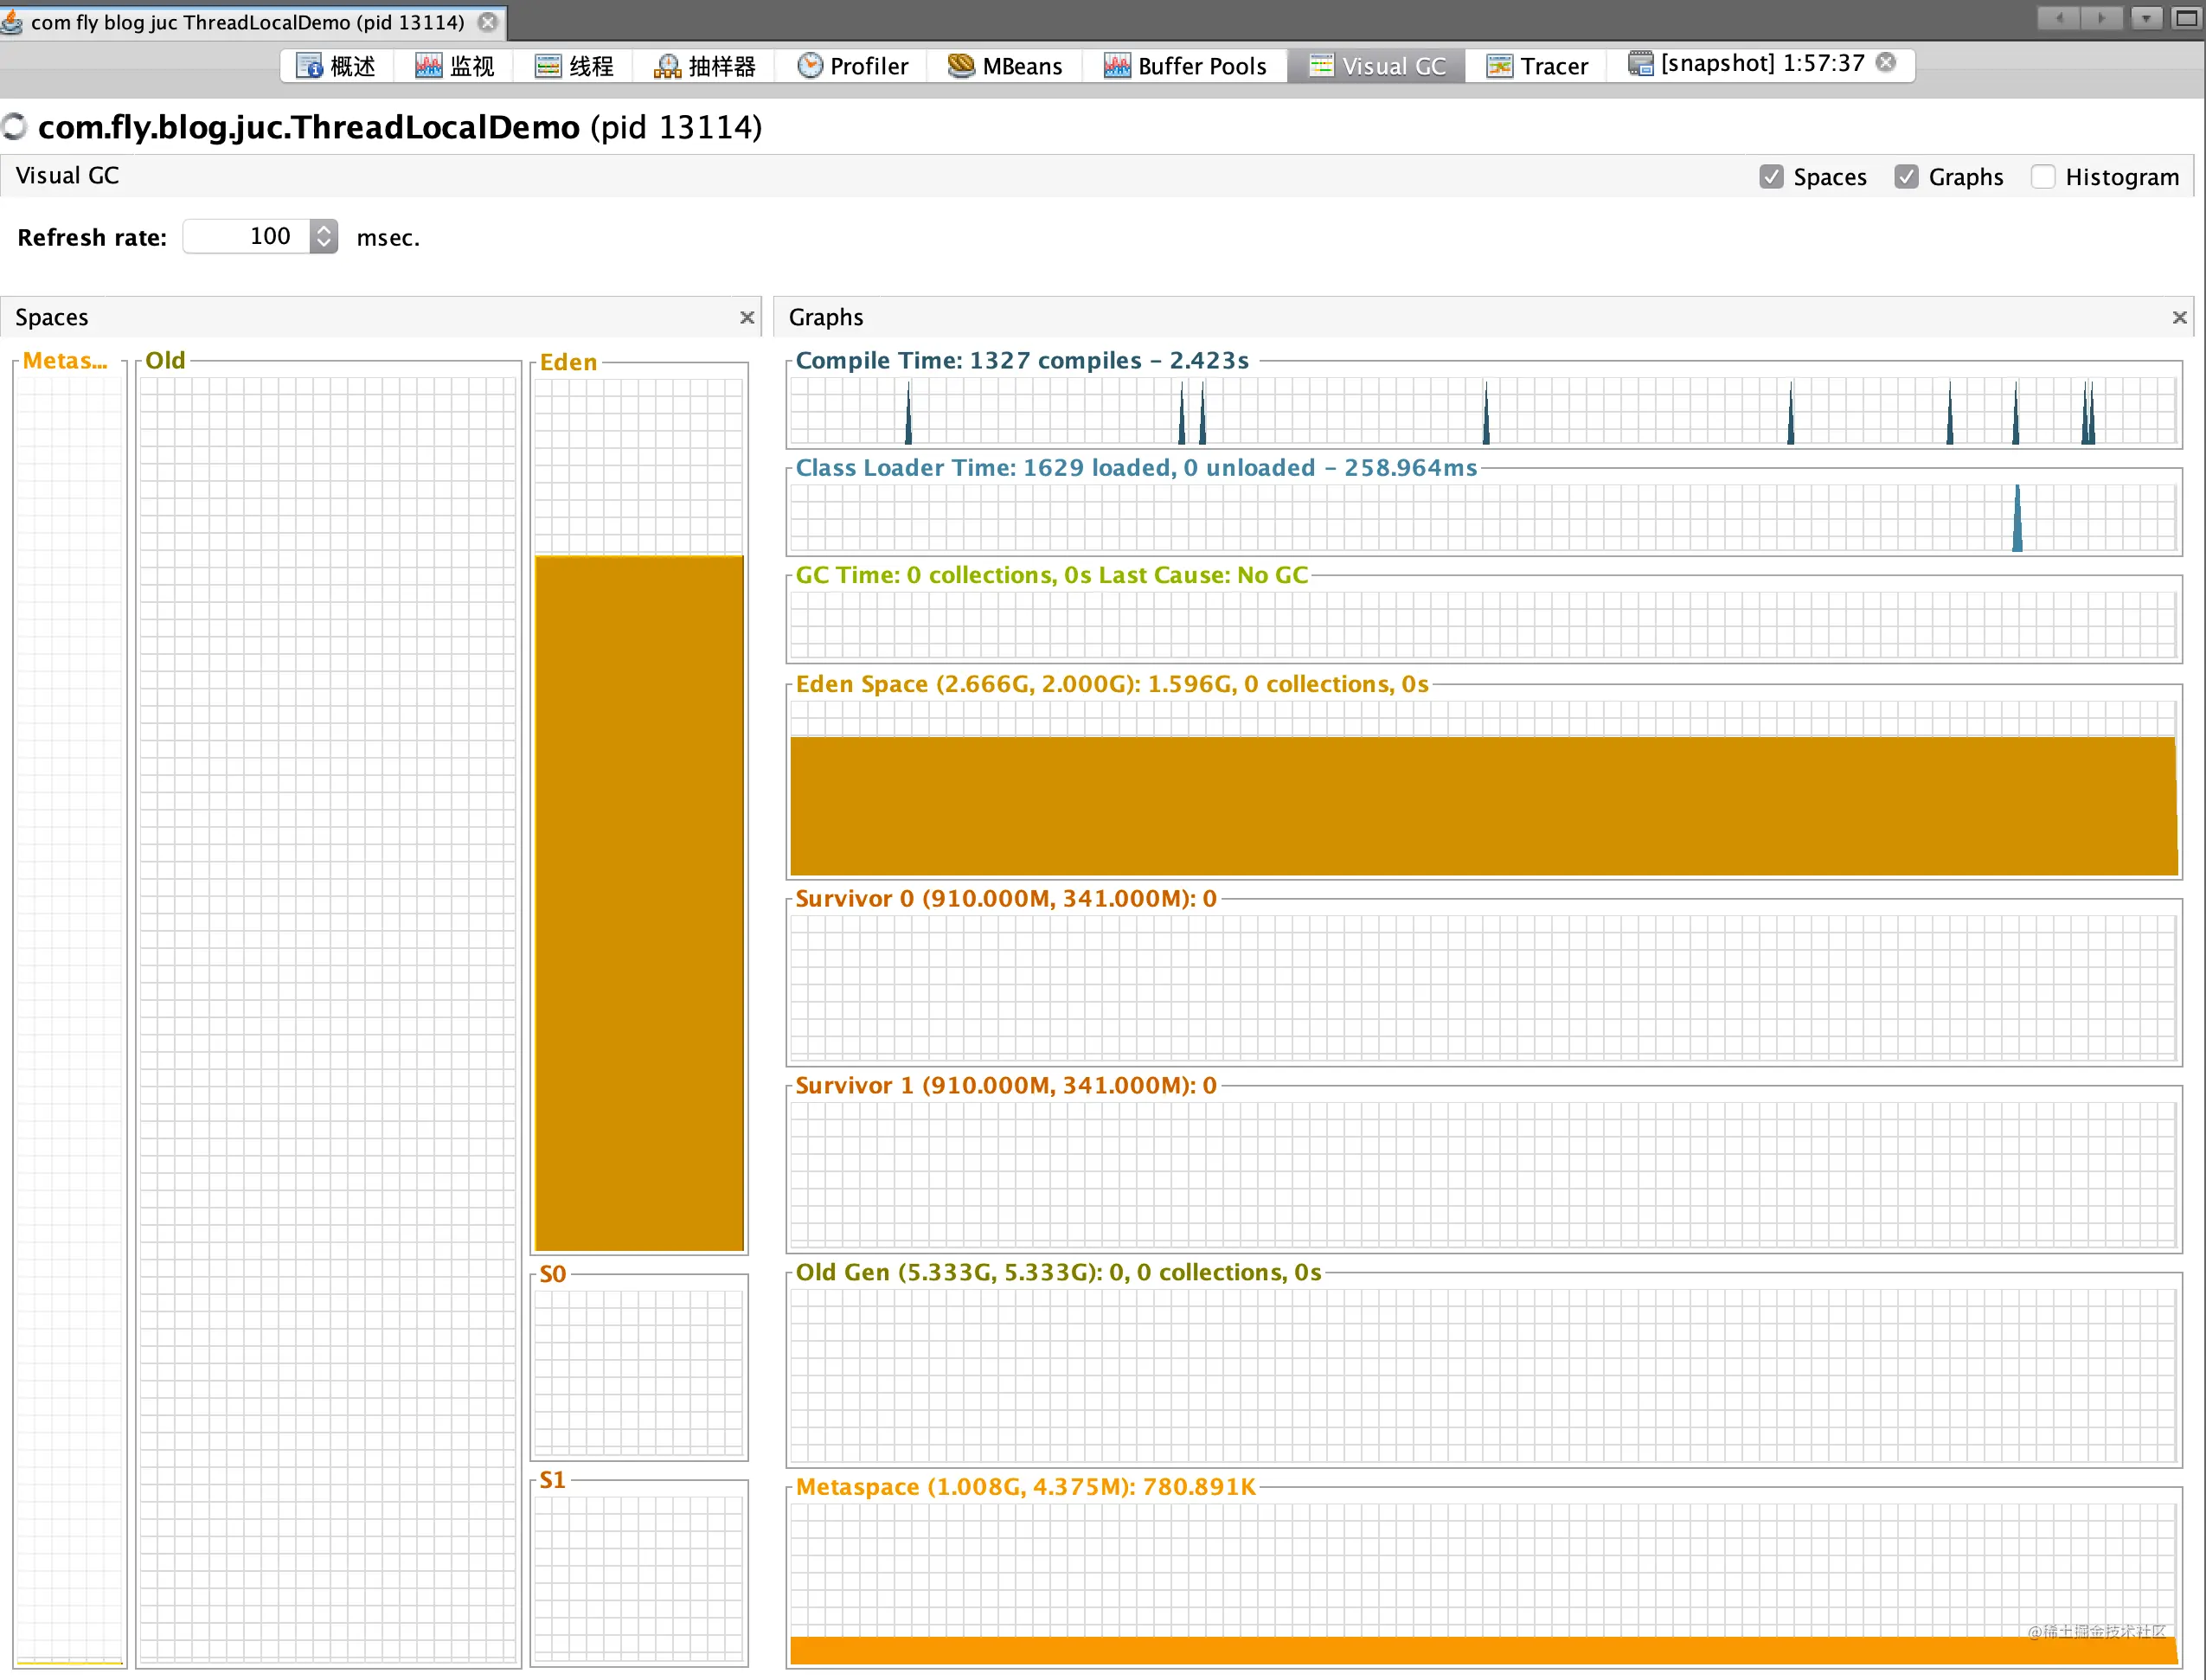2206x1680 pixels.
Task: Close the Graphs panel
Action: (x=2180, y=317)
